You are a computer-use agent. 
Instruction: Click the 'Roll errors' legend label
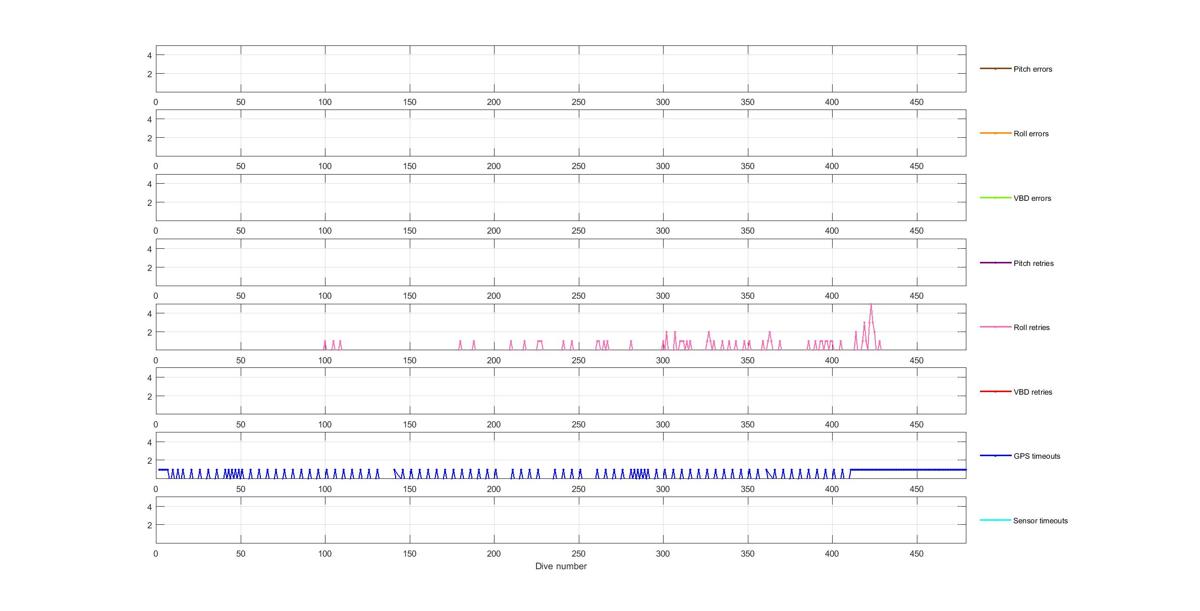click(x=1031, y=134)
